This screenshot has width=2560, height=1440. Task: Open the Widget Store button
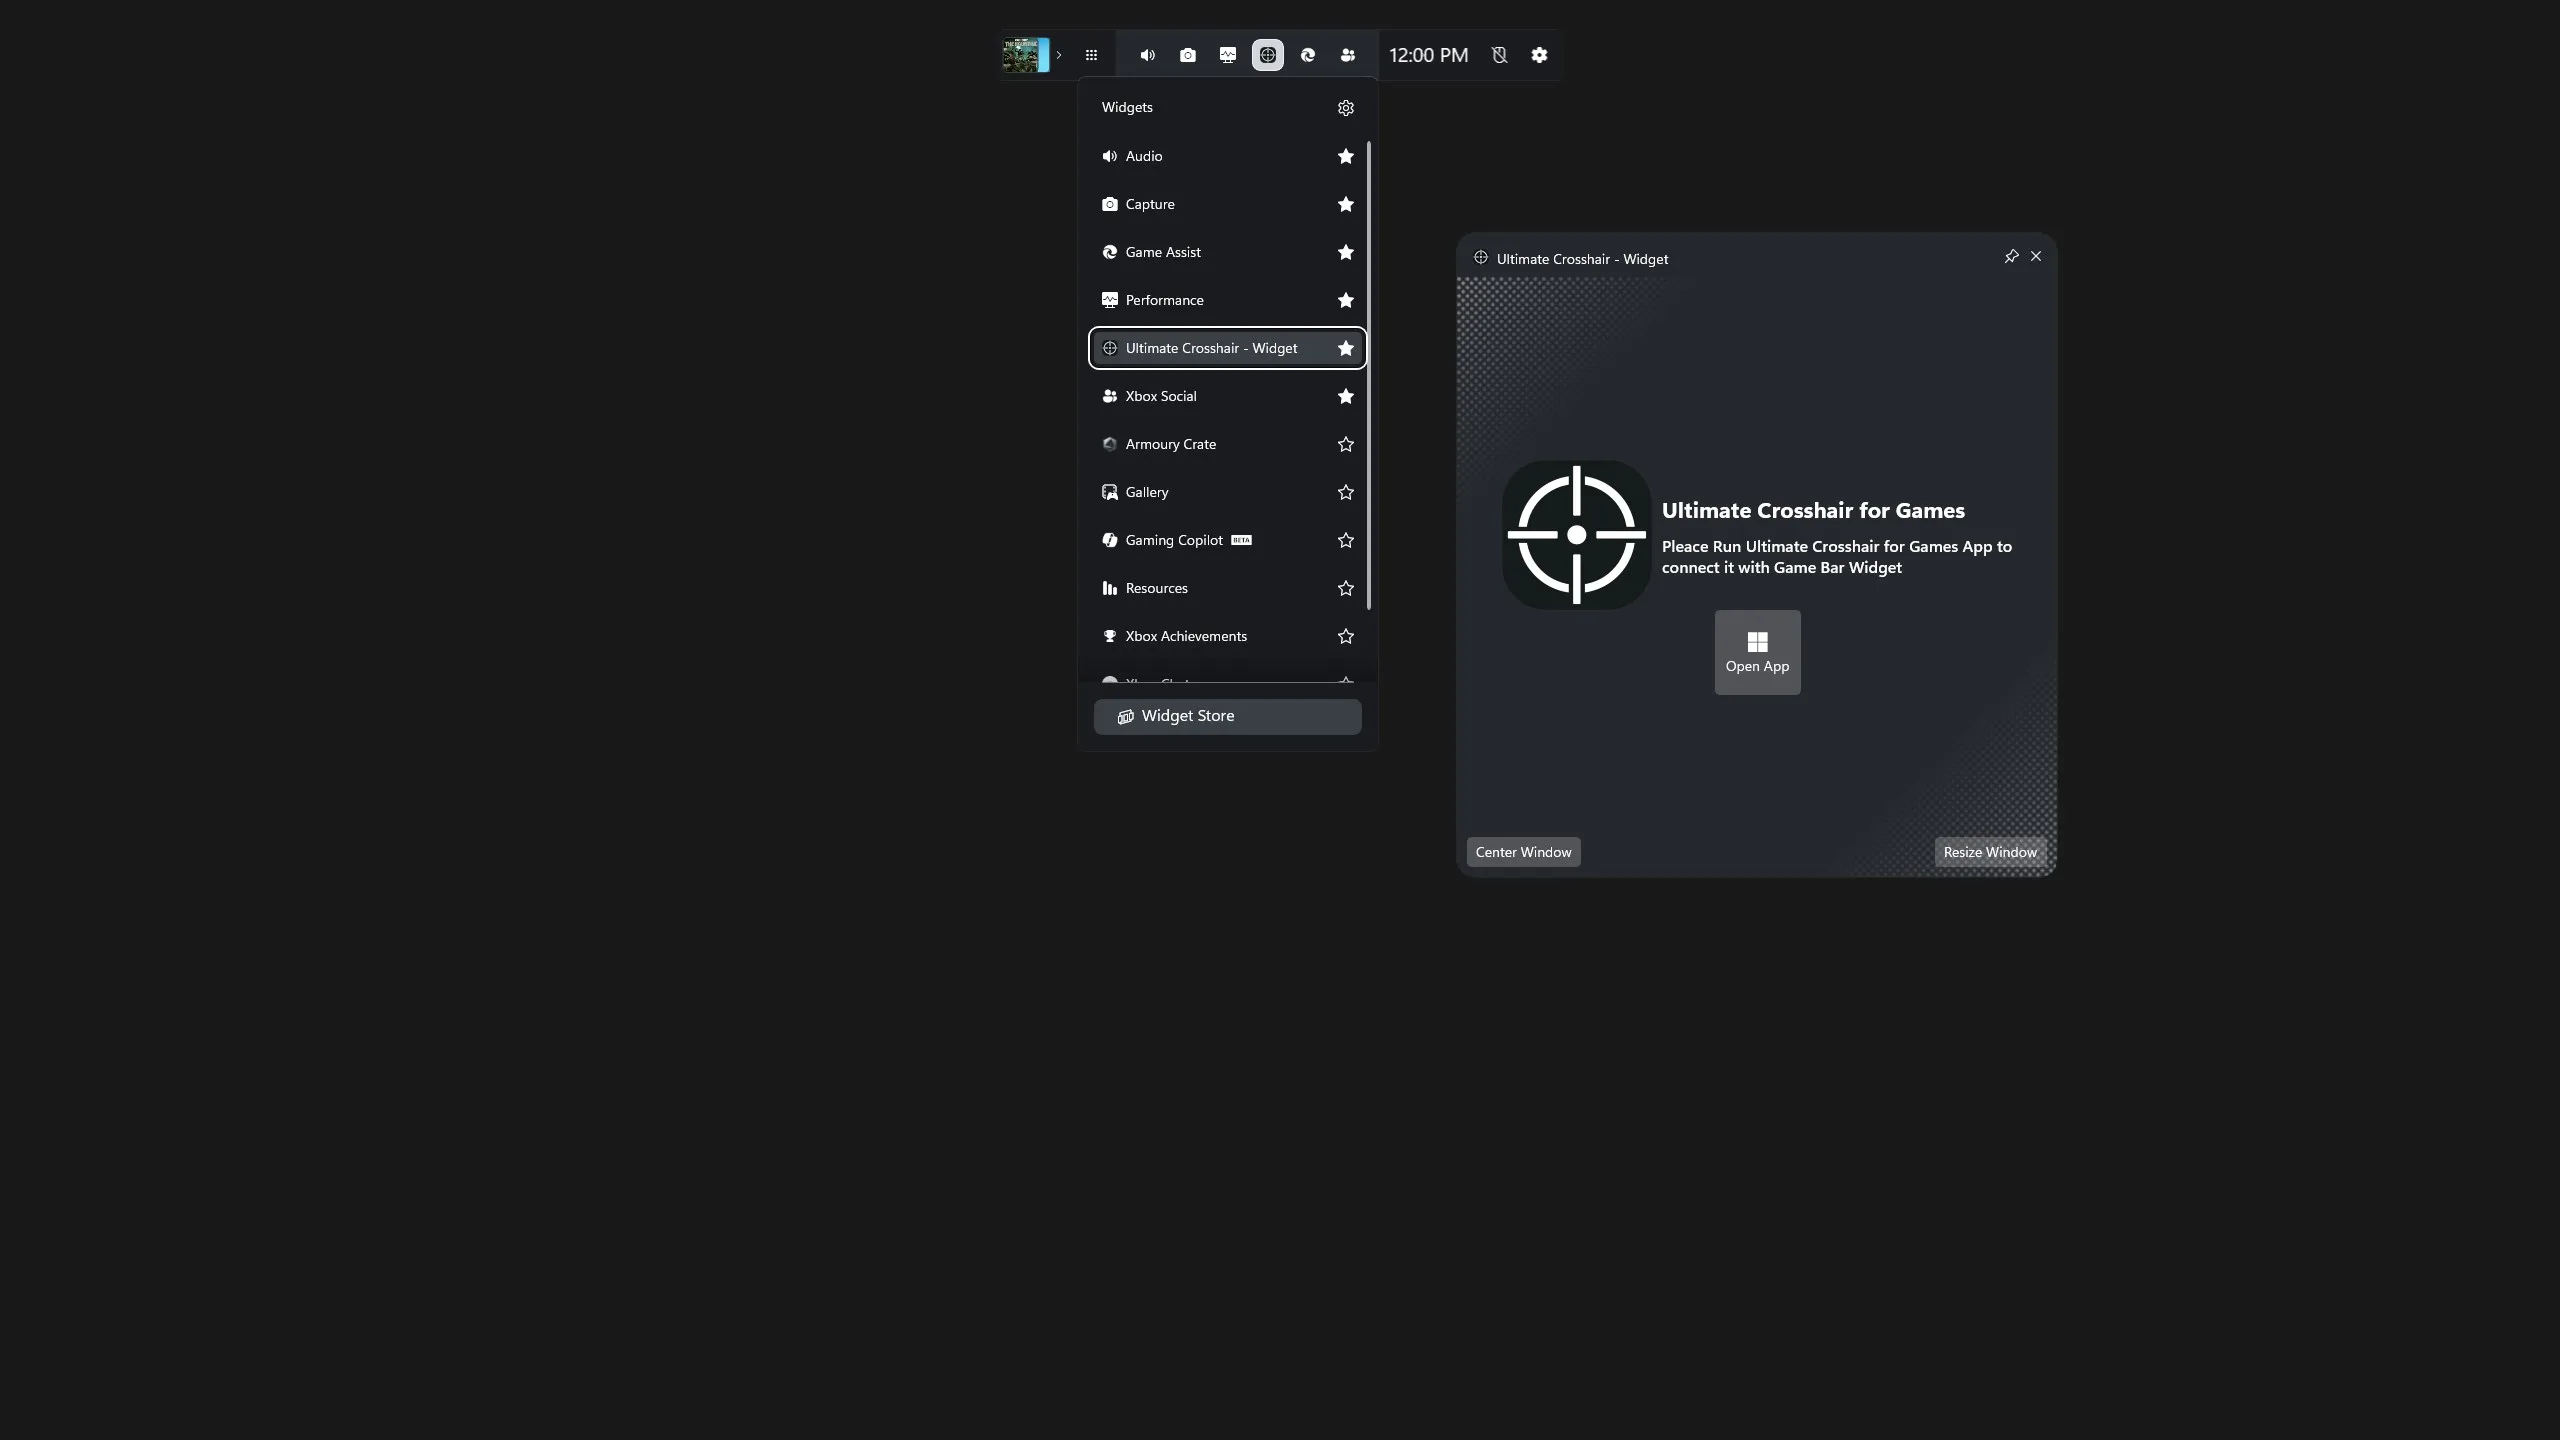pyautogui.click(x=1227, y=716)
